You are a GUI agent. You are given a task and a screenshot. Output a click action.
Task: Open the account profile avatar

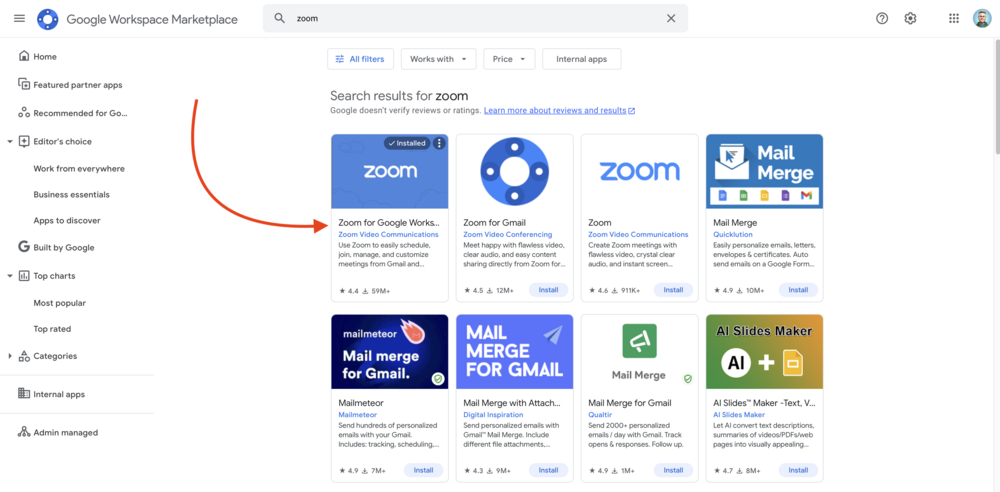click(x=982, y=19)
